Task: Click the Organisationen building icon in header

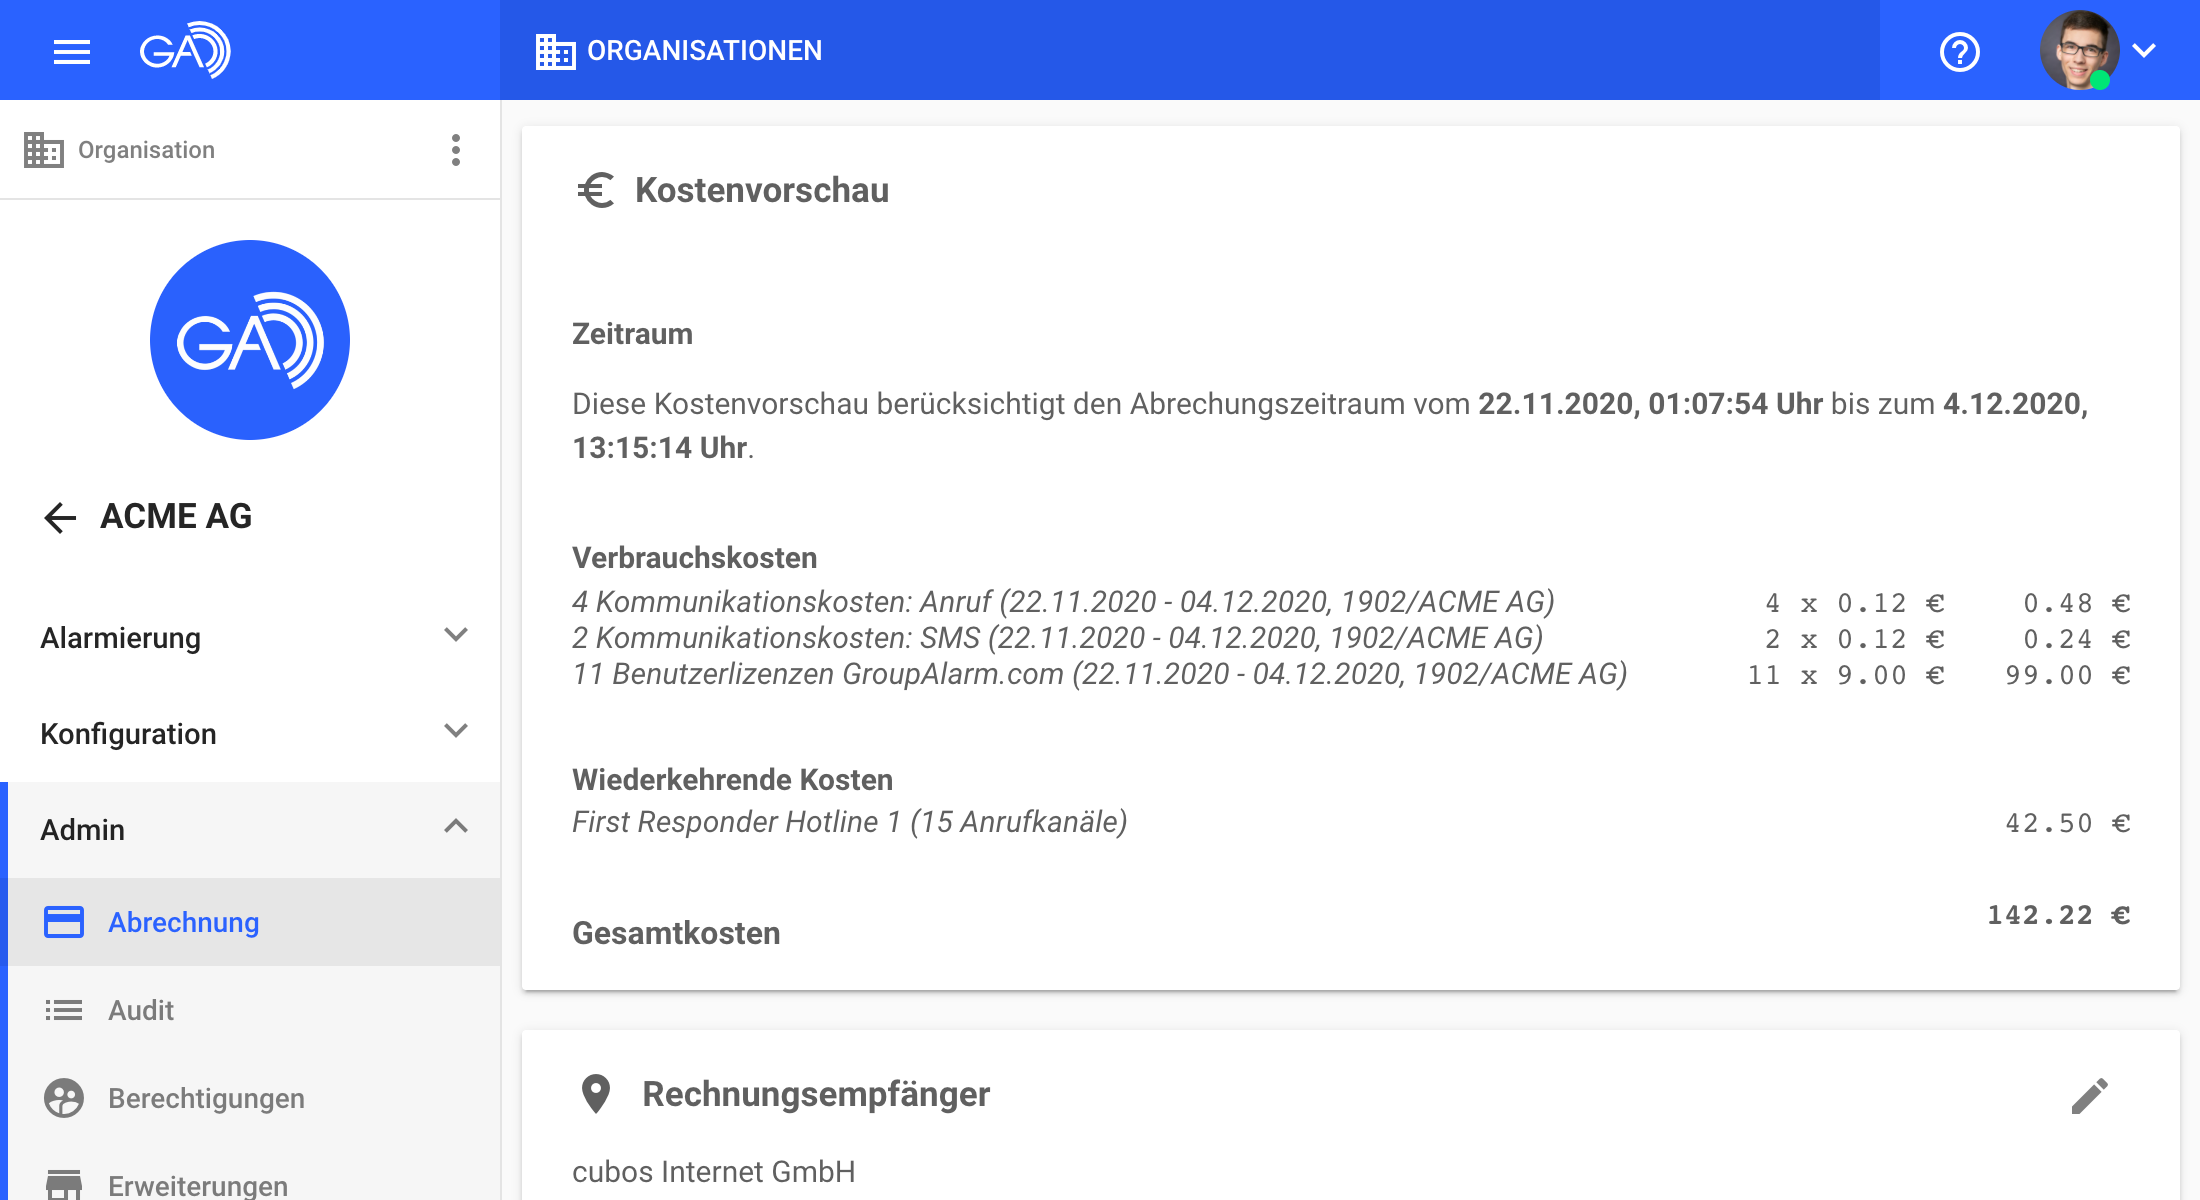Action: click(555, 51)
